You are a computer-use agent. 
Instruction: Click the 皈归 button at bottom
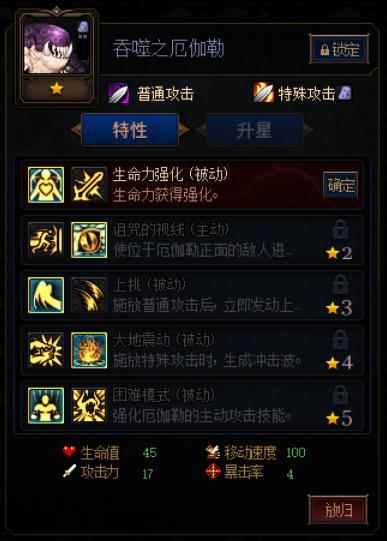coord(338,510)
